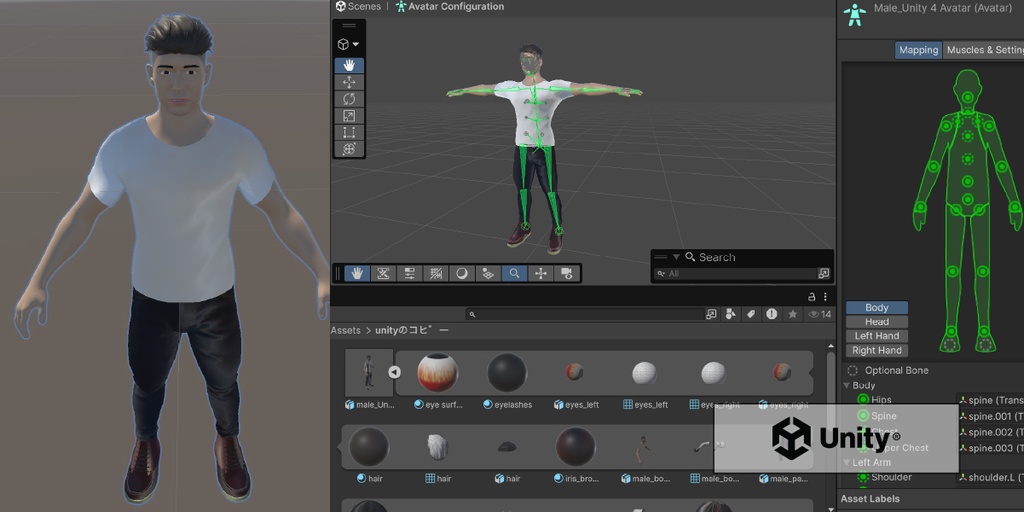Click the head bone circle on avatar diagram
The image size is (1024, 512).
968,98
